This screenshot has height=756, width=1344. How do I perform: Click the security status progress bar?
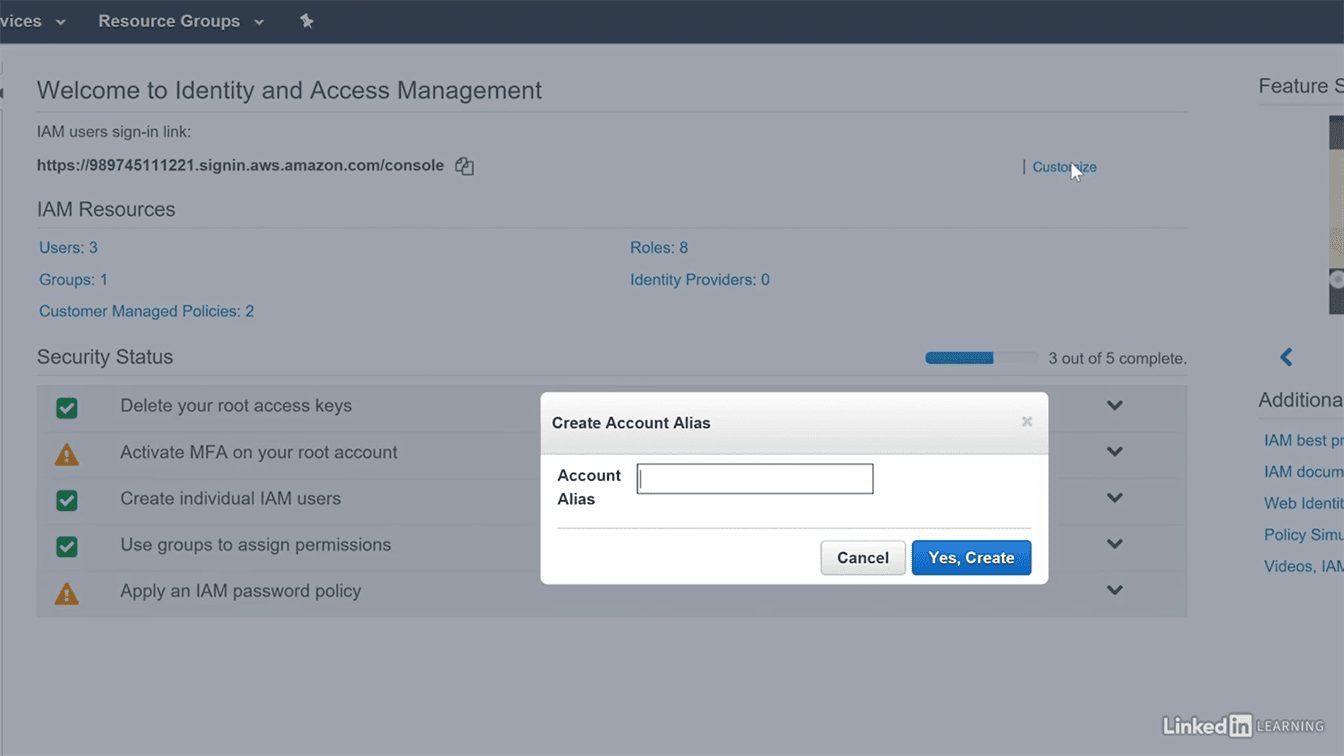(981, 358)
